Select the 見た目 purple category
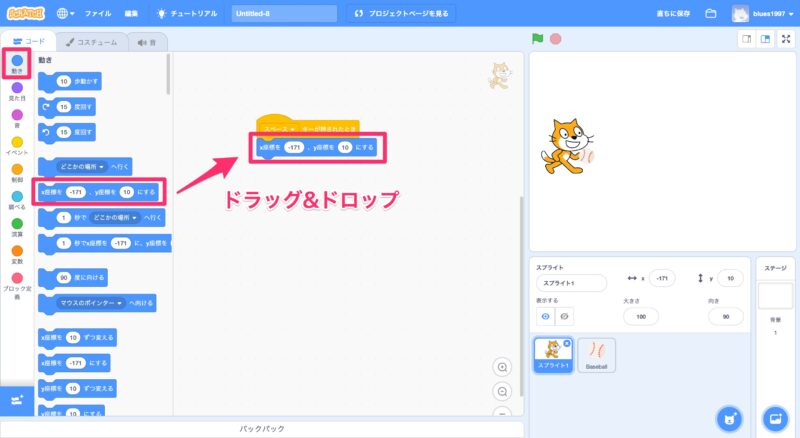 tap(17, 91)
